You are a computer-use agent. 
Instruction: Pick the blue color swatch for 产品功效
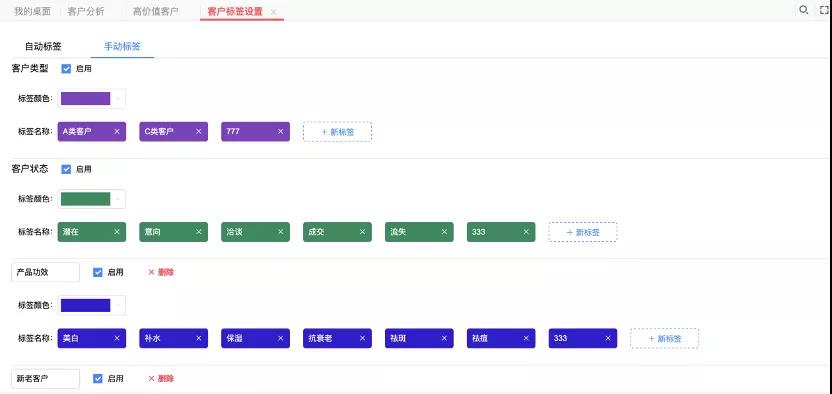point(85,305)
